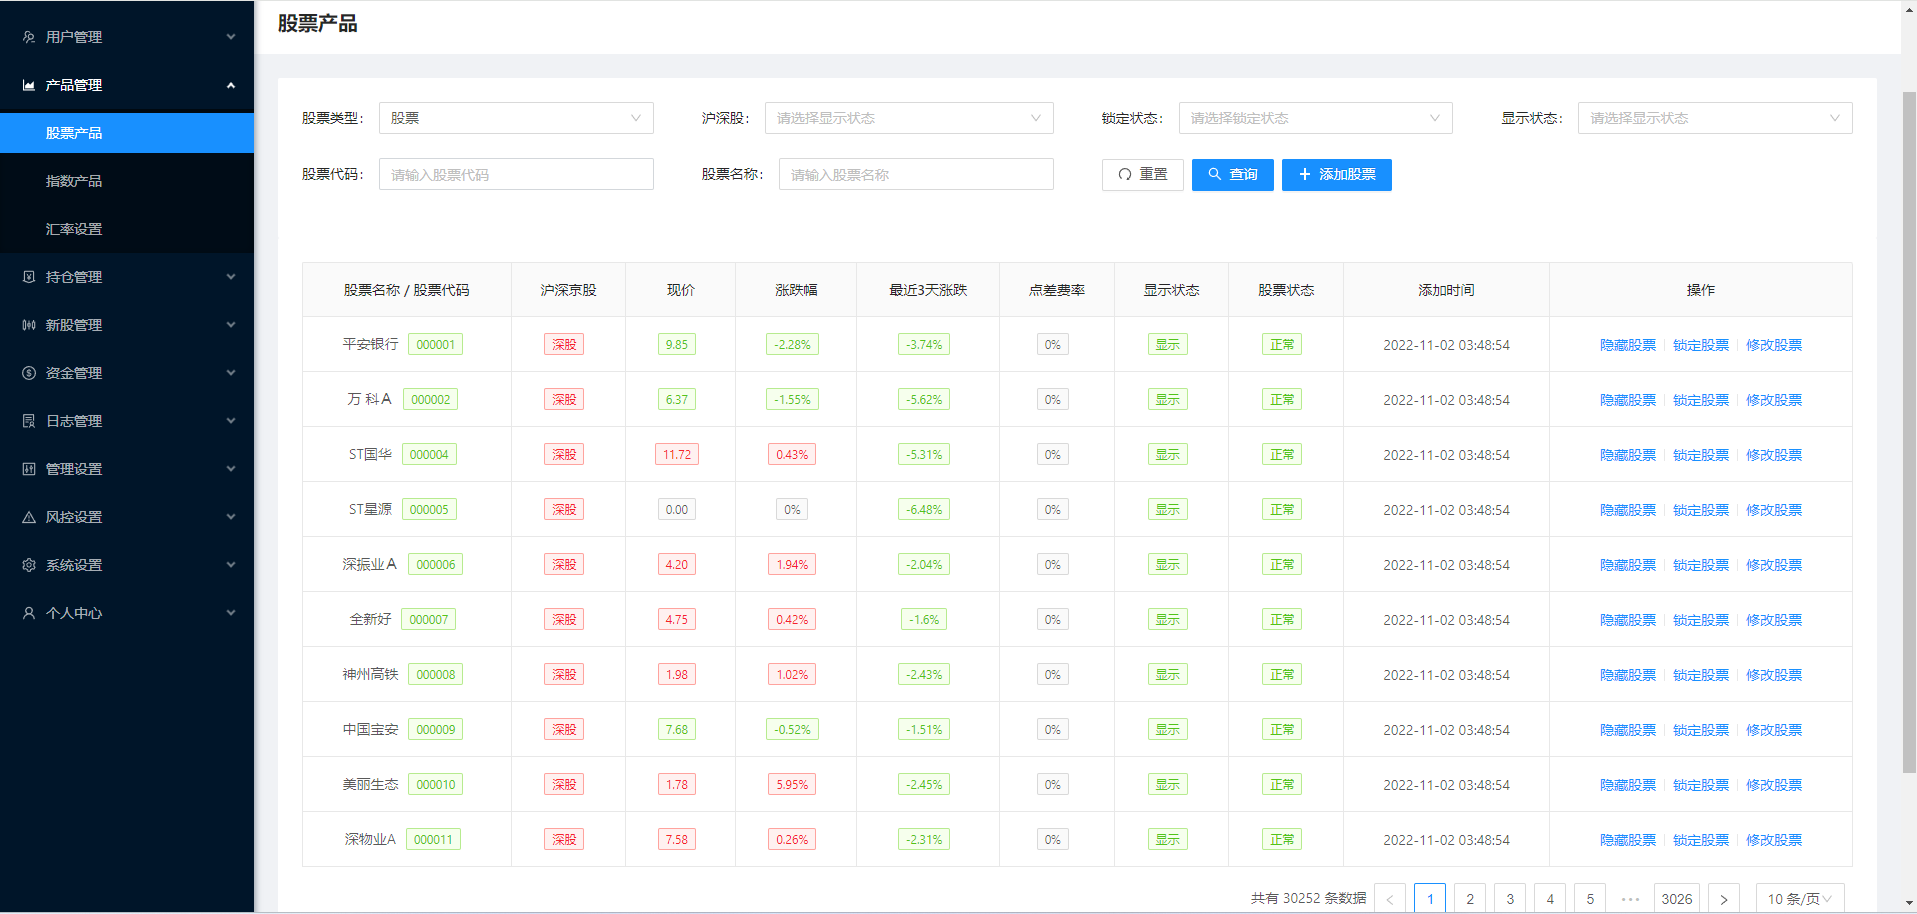Click the plus icon in 添加股票 button

pos(1305,174)
